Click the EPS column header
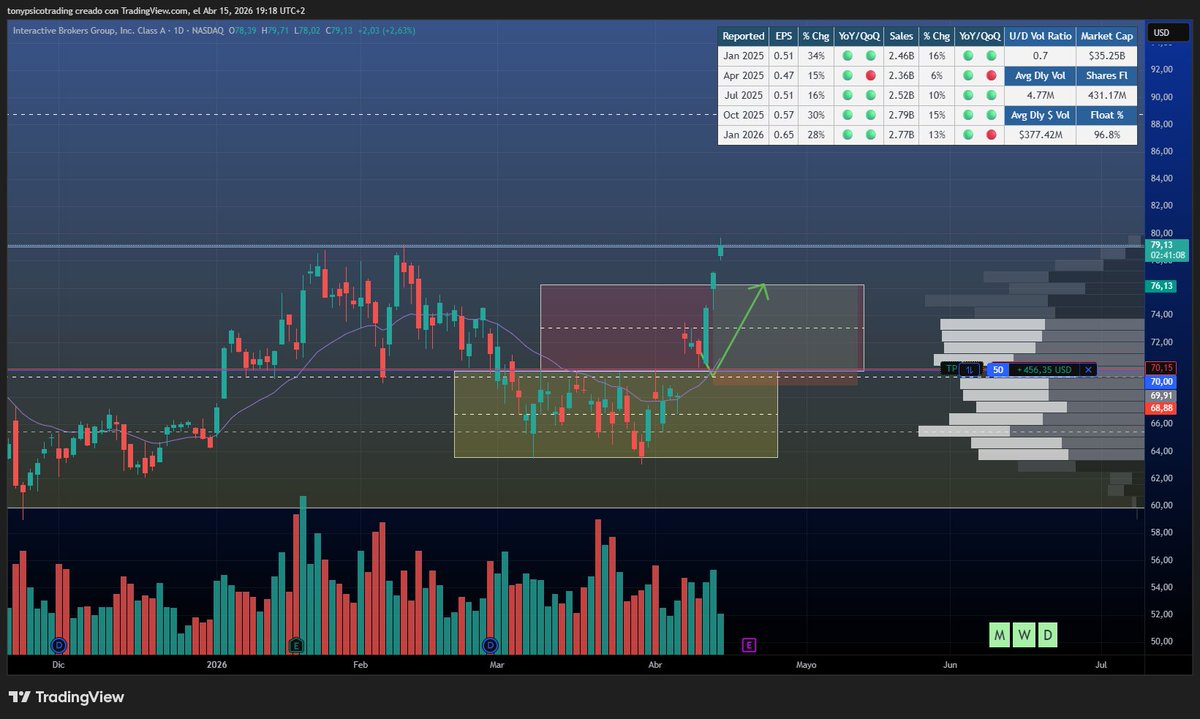 point(783,35)
